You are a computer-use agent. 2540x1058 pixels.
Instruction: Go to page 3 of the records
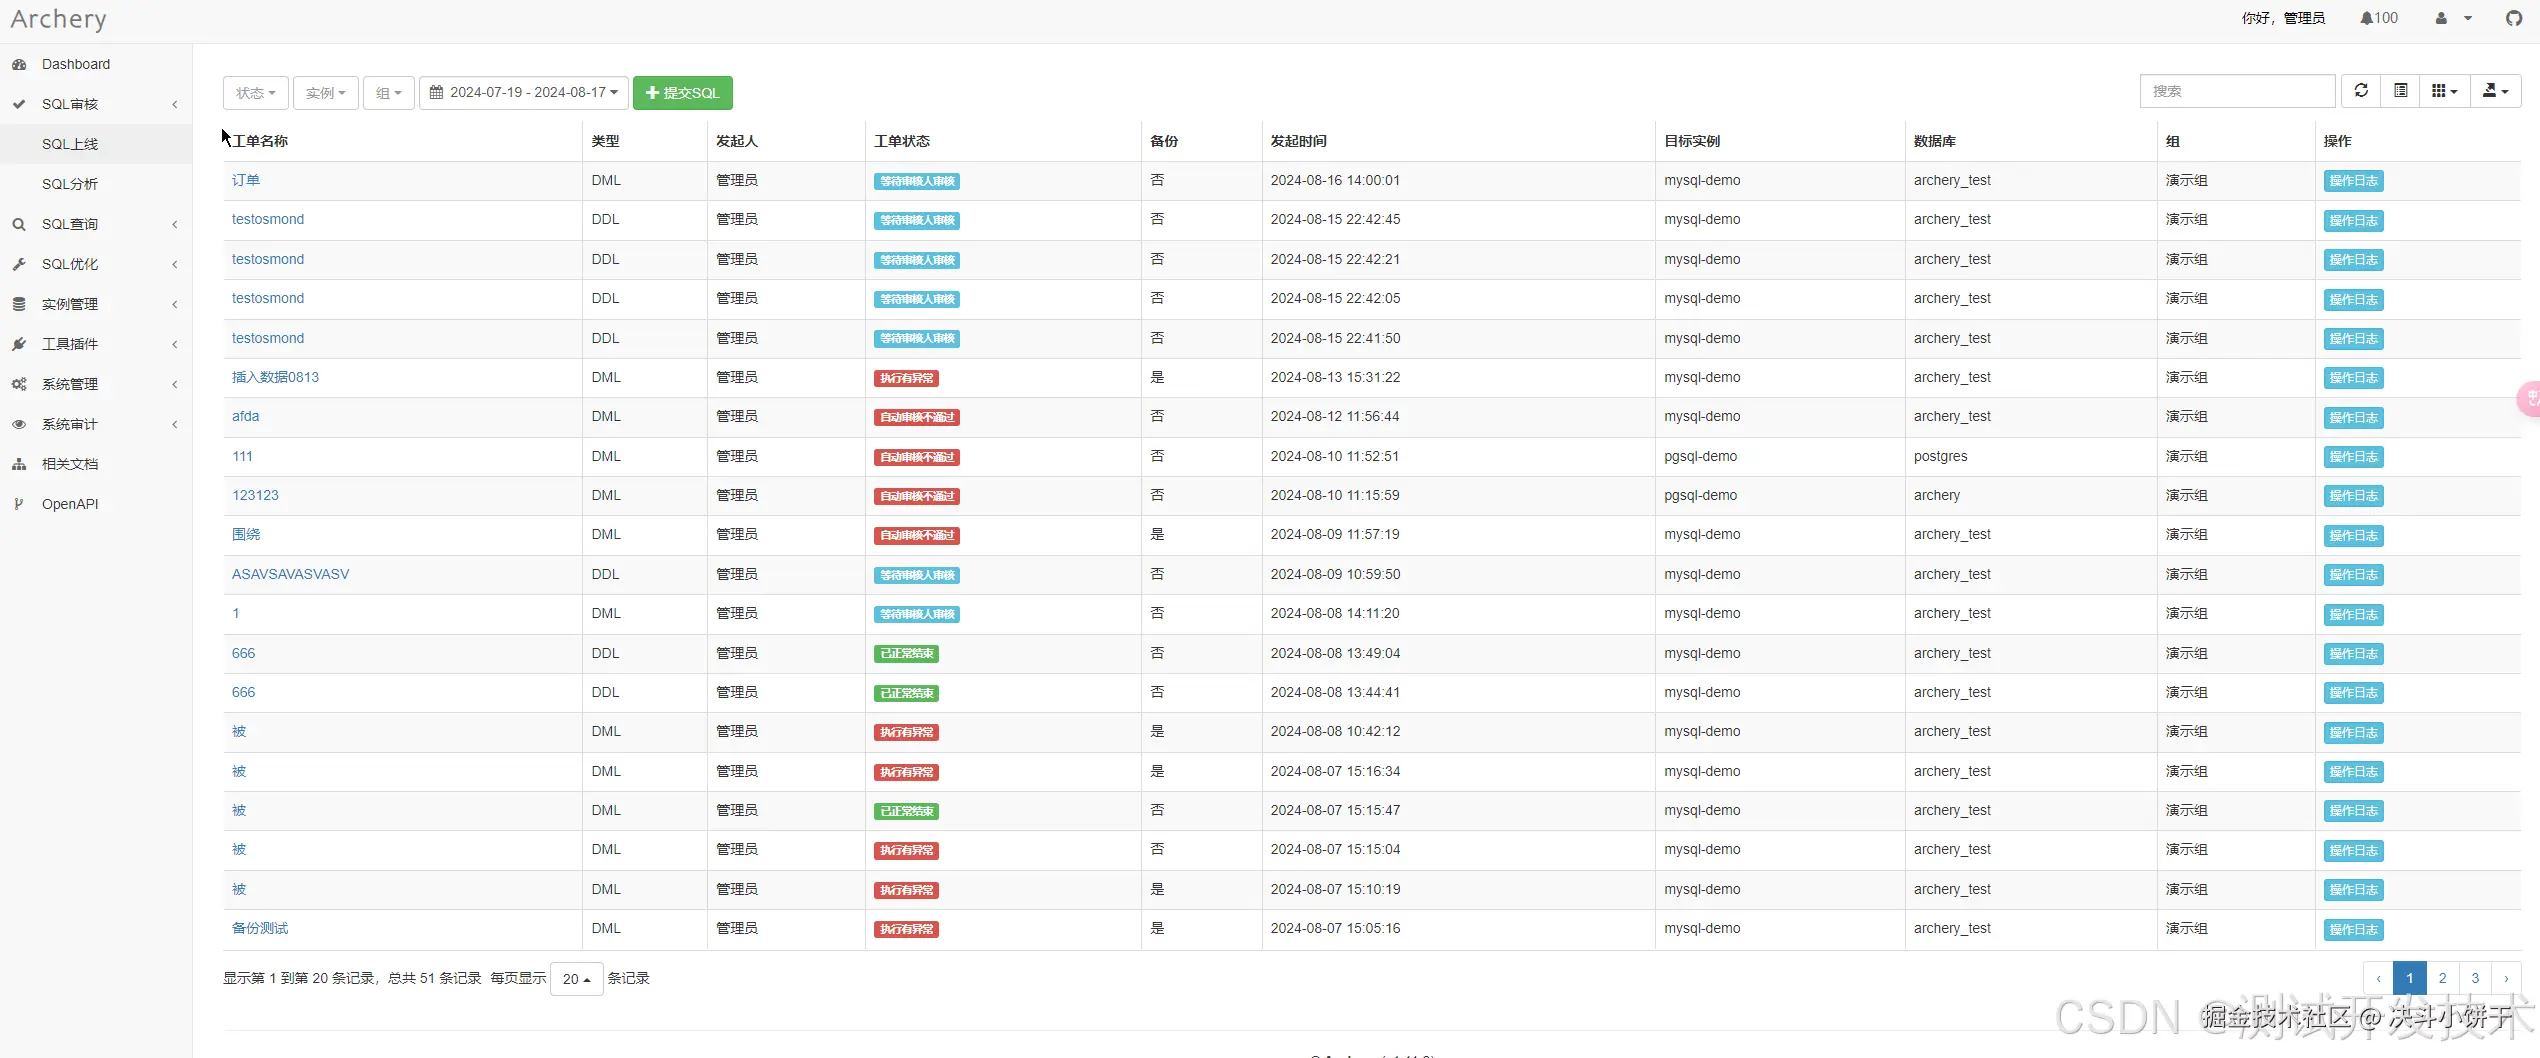tap(2475, 978)
